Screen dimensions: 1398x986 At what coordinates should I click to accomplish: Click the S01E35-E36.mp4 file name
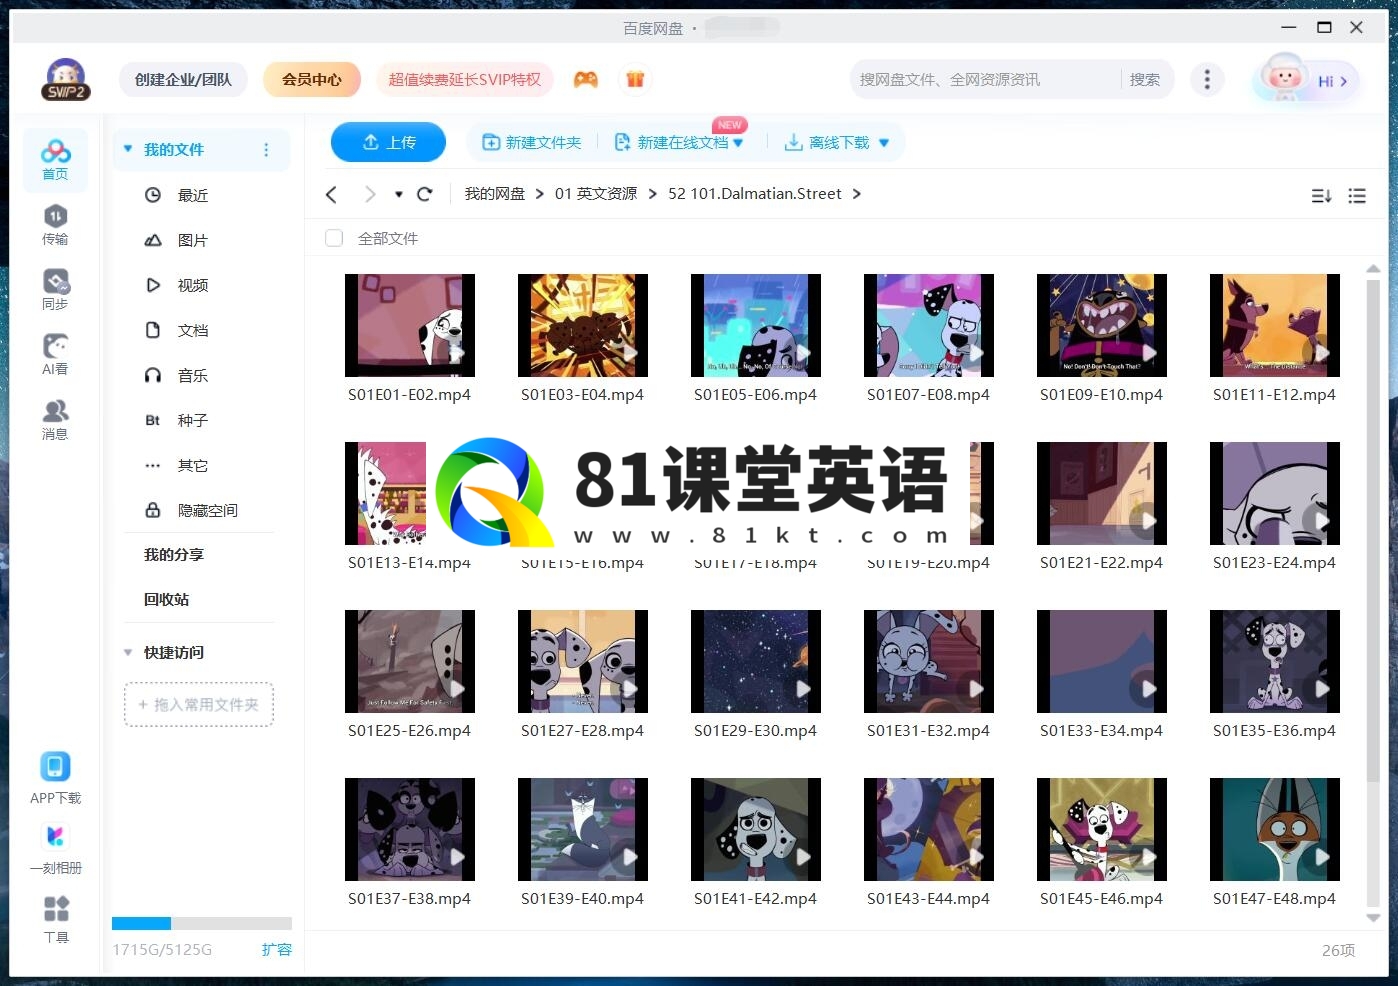[1274, 731]
